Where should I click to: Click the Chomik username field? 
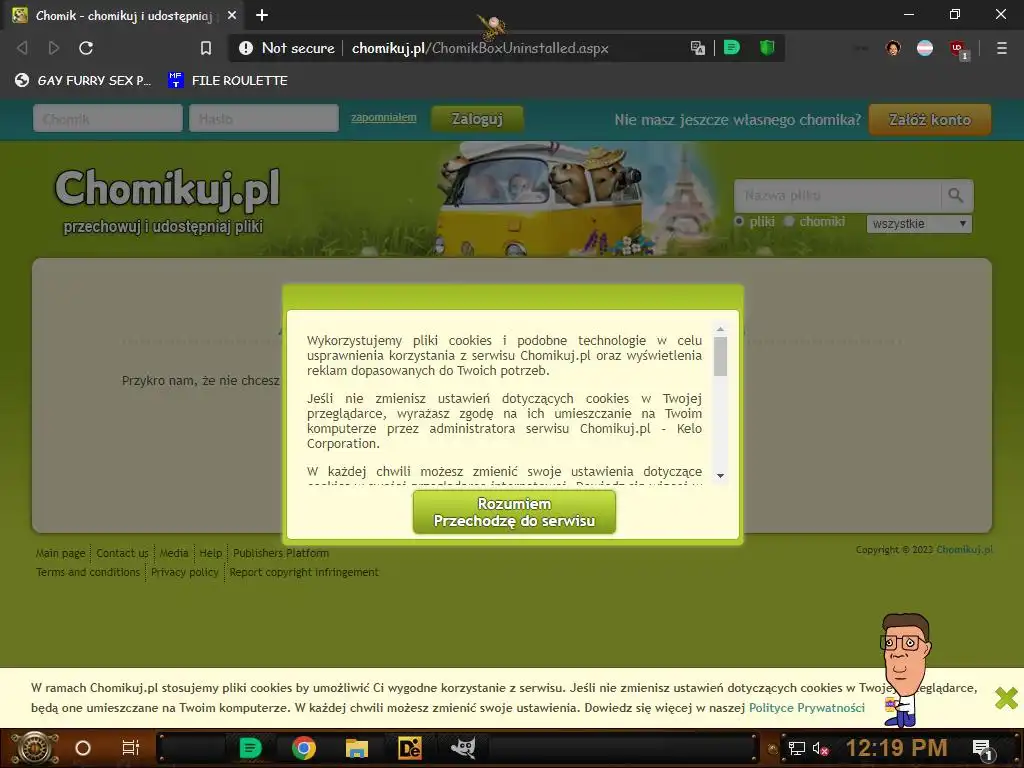[108, 119]
